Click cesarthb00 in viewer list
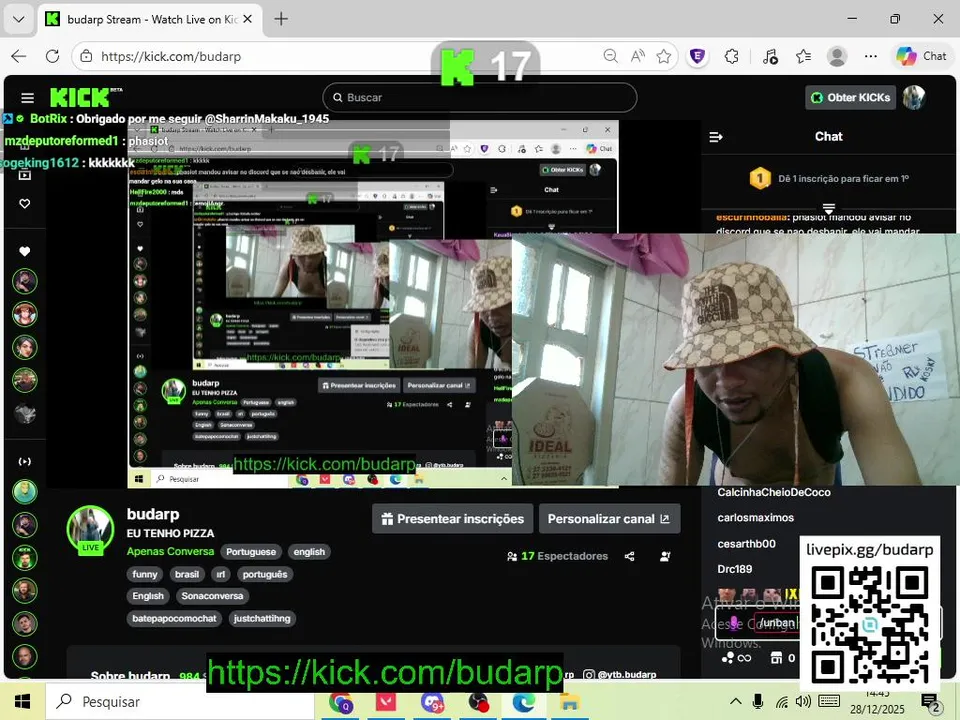 tap(746, 544)
